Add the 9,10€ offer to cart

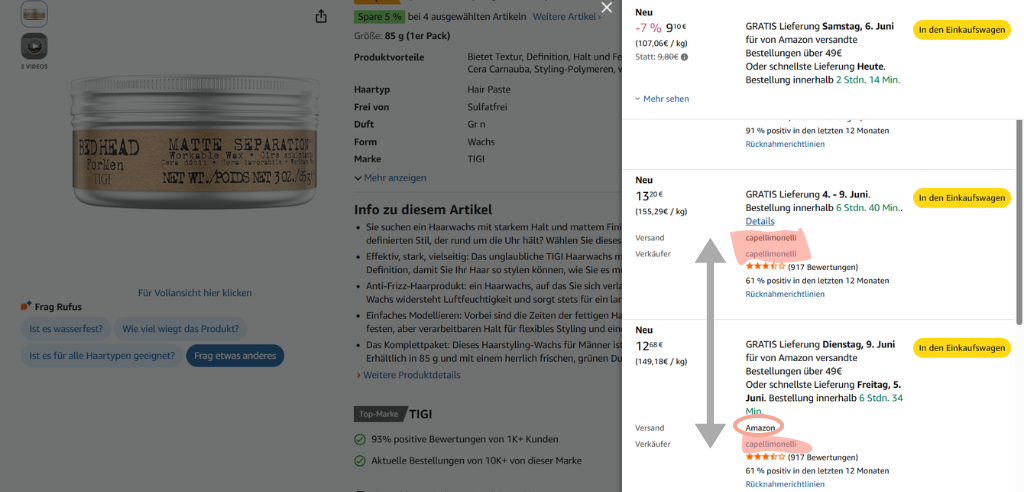(x=961, y=29)
